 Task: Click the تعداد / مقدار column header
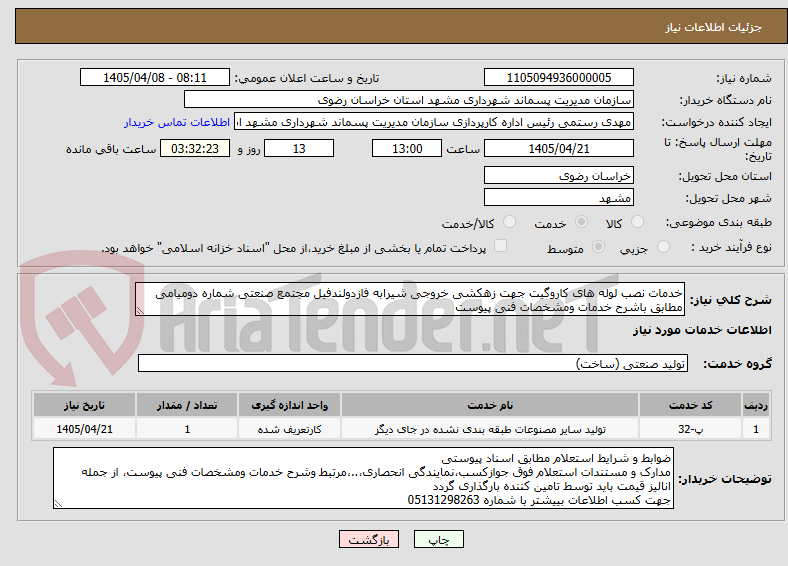click(187, 405)
